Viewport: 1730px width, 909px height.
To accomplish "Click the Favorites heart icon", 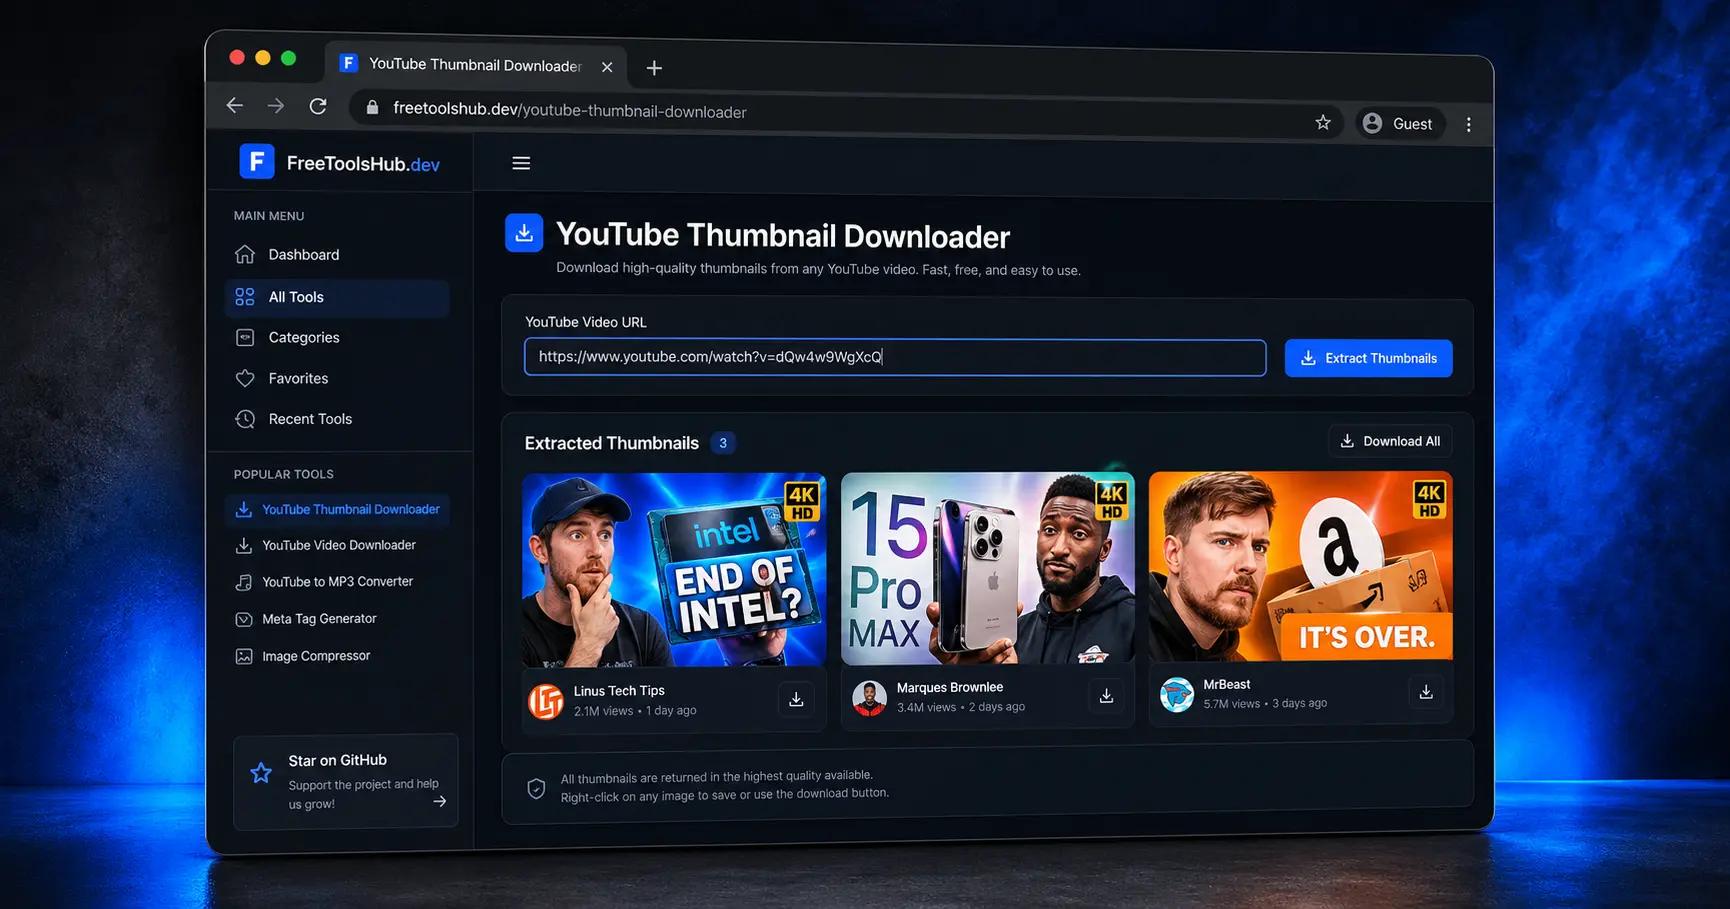I will (245, 378).
